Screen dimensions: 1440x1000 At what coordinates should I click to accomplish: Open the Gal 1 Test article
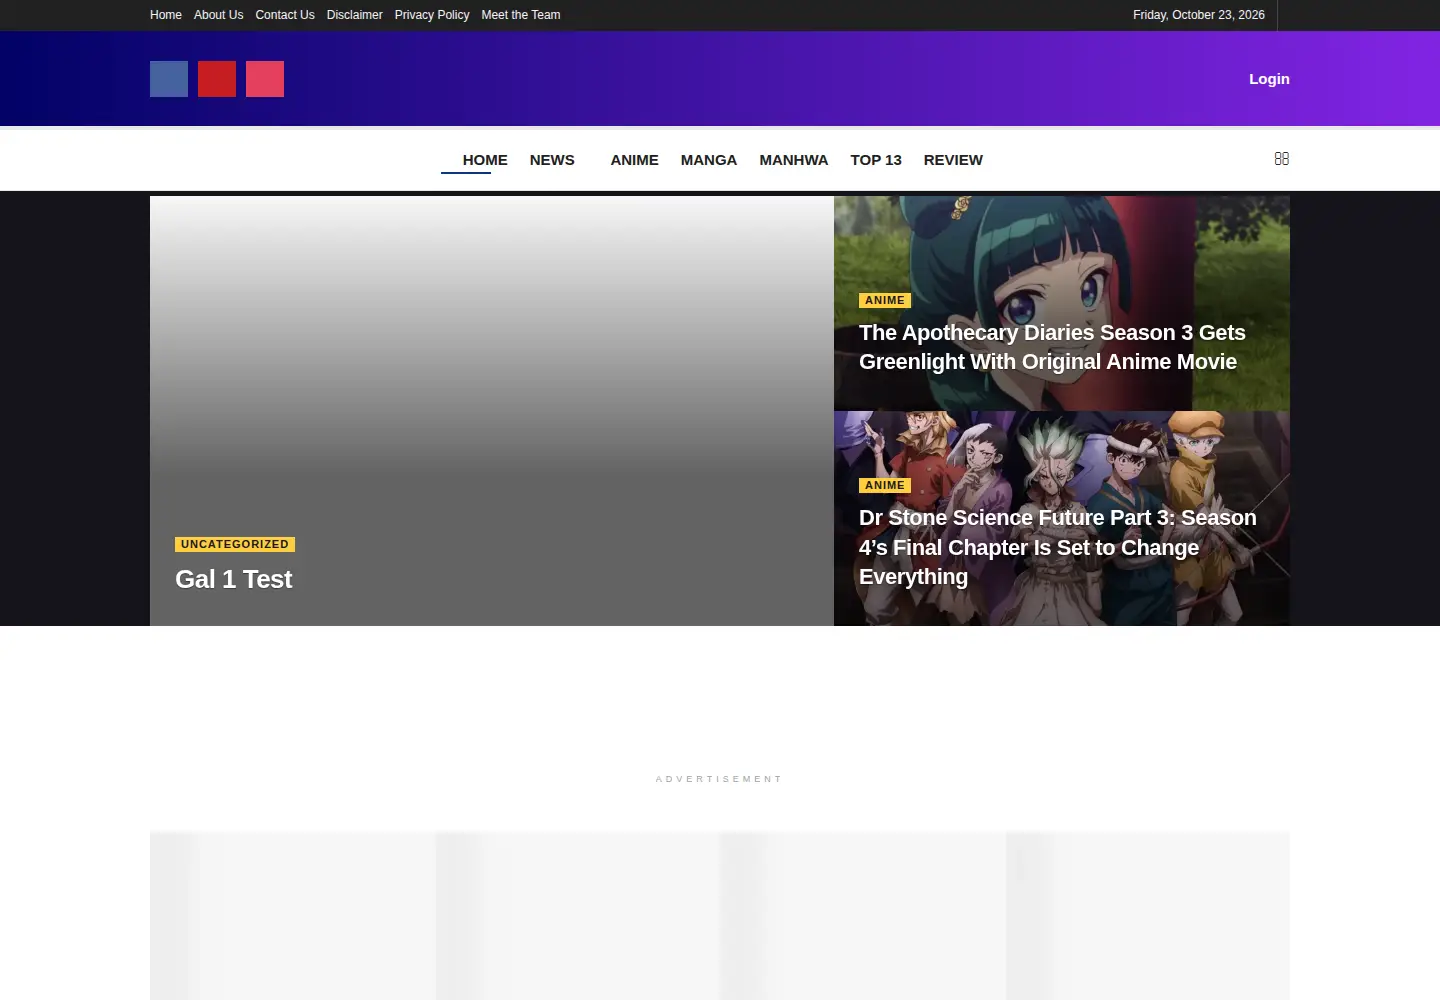pos(234,579)
